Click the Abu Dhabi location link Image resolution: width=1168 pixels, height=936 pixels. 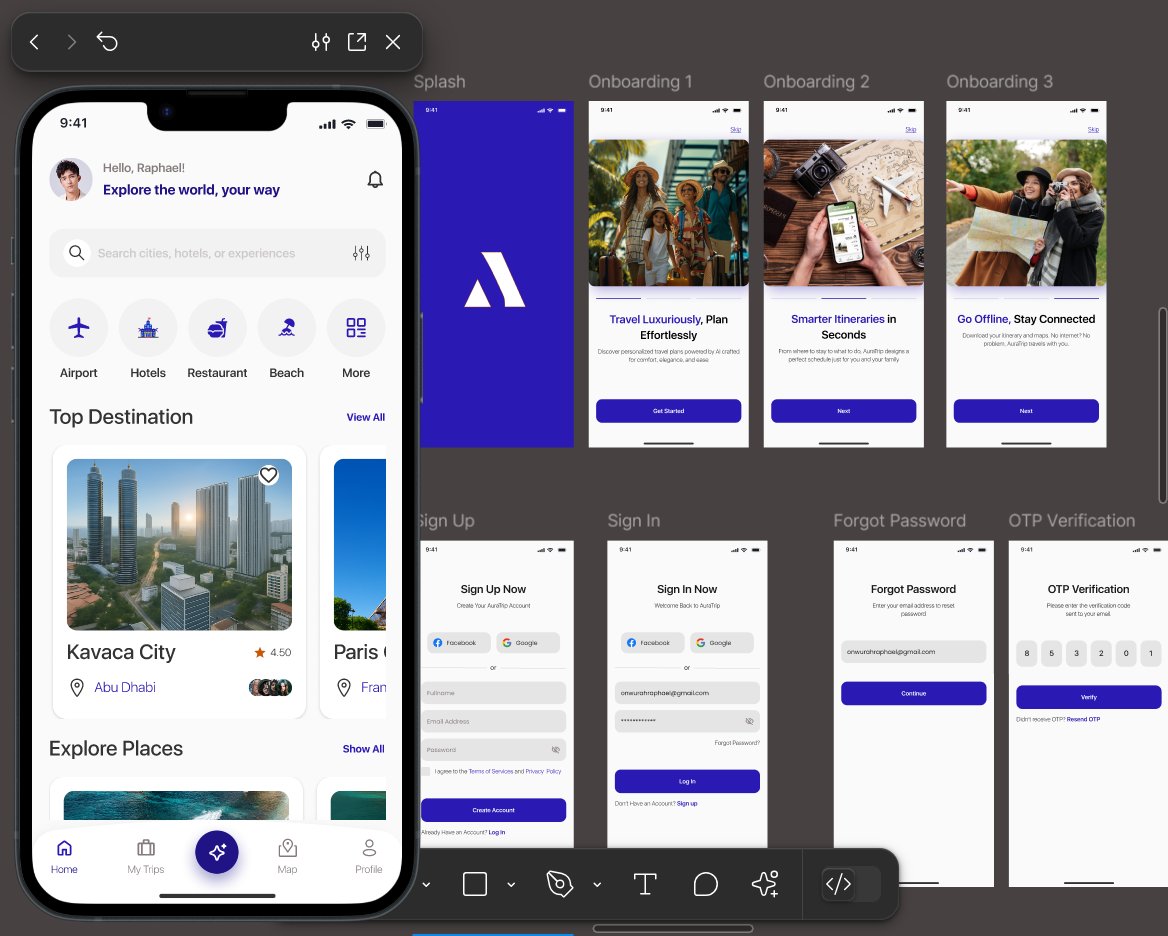click(x=125, y=687)
